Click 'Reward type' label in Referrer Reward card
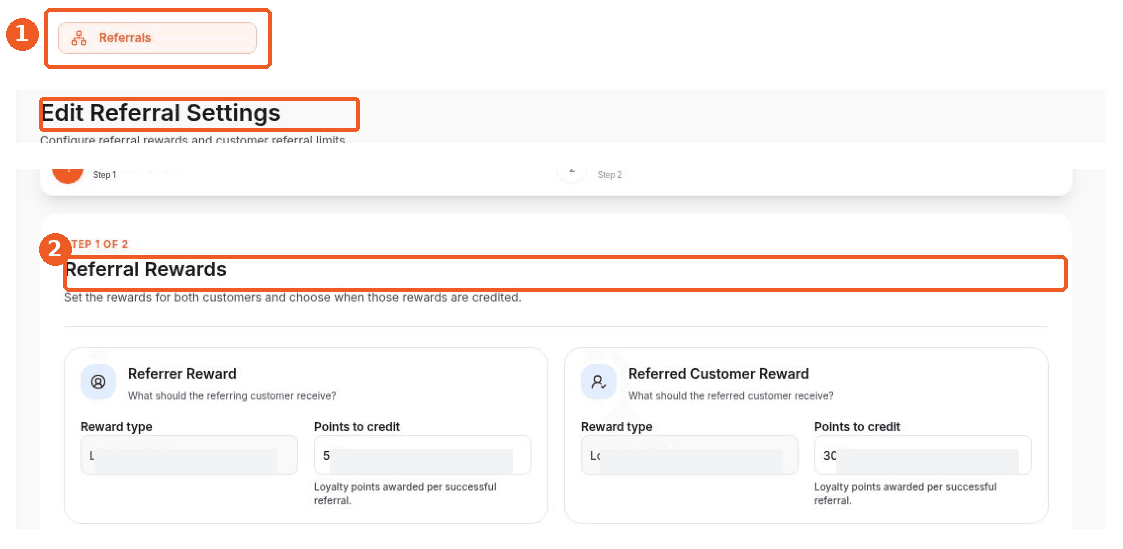Screen dimensions: 1123x549 pos(117,427)
